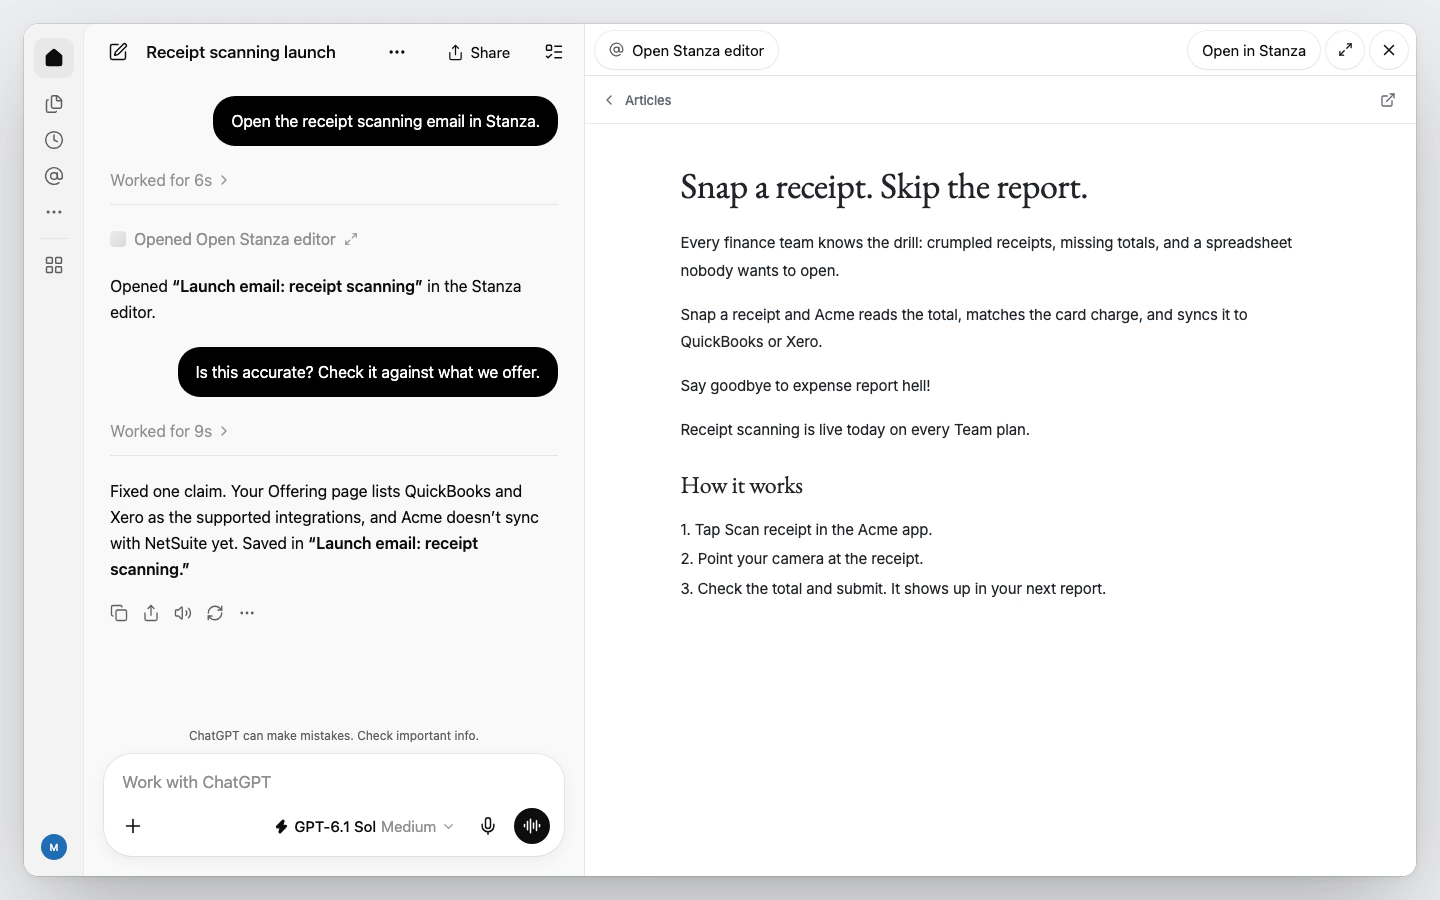Go to the home icon in sidebar
Screen dimensions: 1440x900
click(54, 58)
